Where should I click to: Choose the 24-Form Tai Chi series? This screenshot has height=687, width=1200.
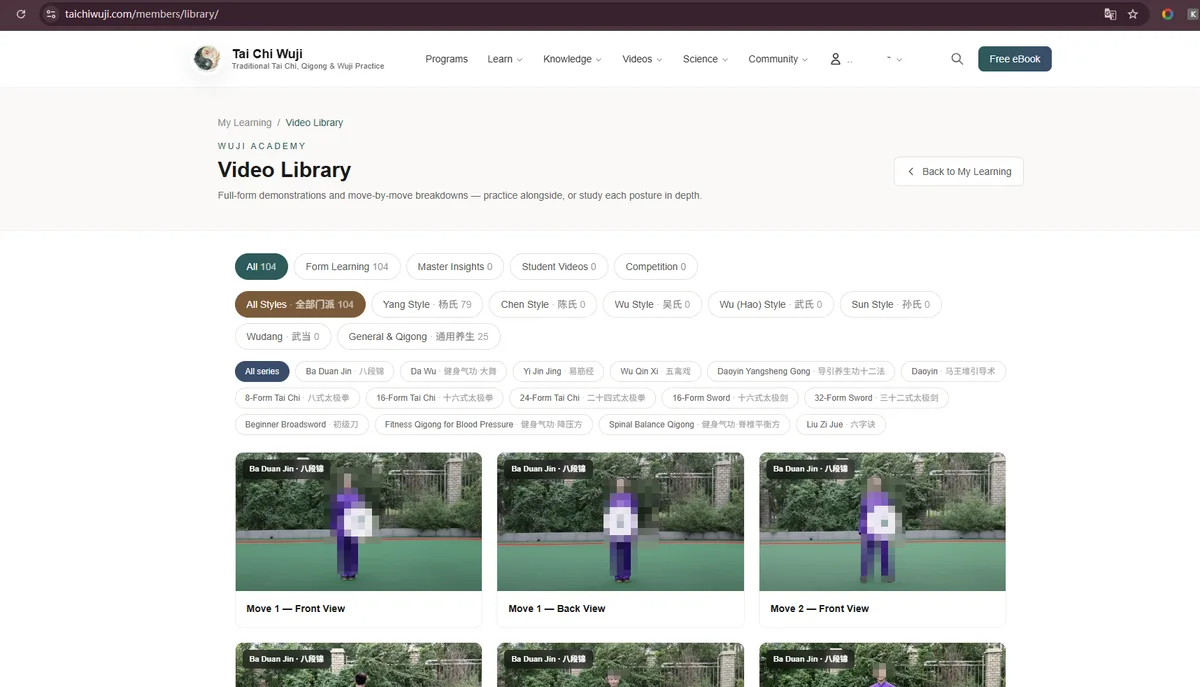click(583, 398)
